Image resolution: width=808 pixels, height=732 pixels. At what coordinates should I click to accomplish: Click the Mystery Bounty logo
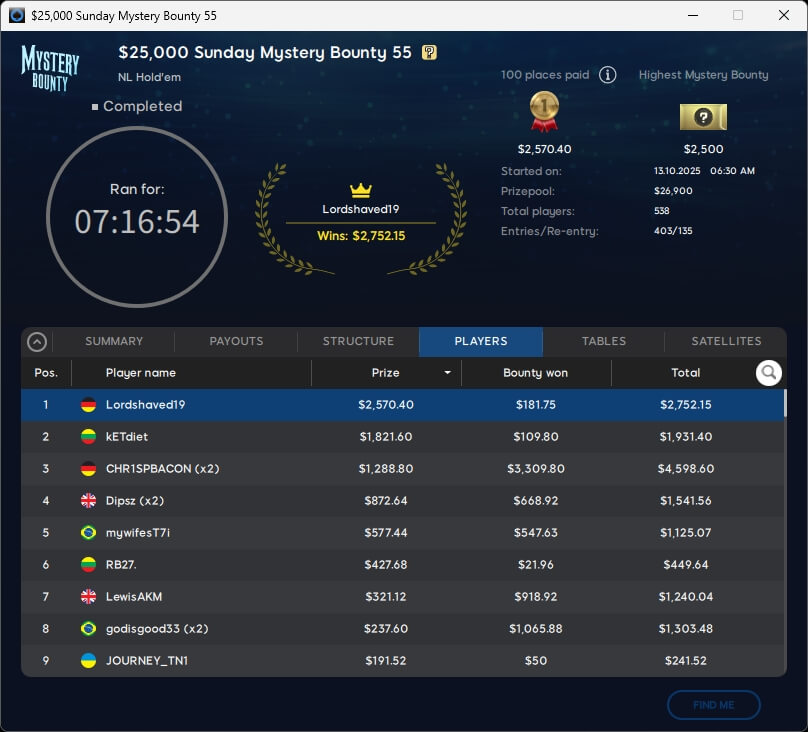[x=50, y=67]
